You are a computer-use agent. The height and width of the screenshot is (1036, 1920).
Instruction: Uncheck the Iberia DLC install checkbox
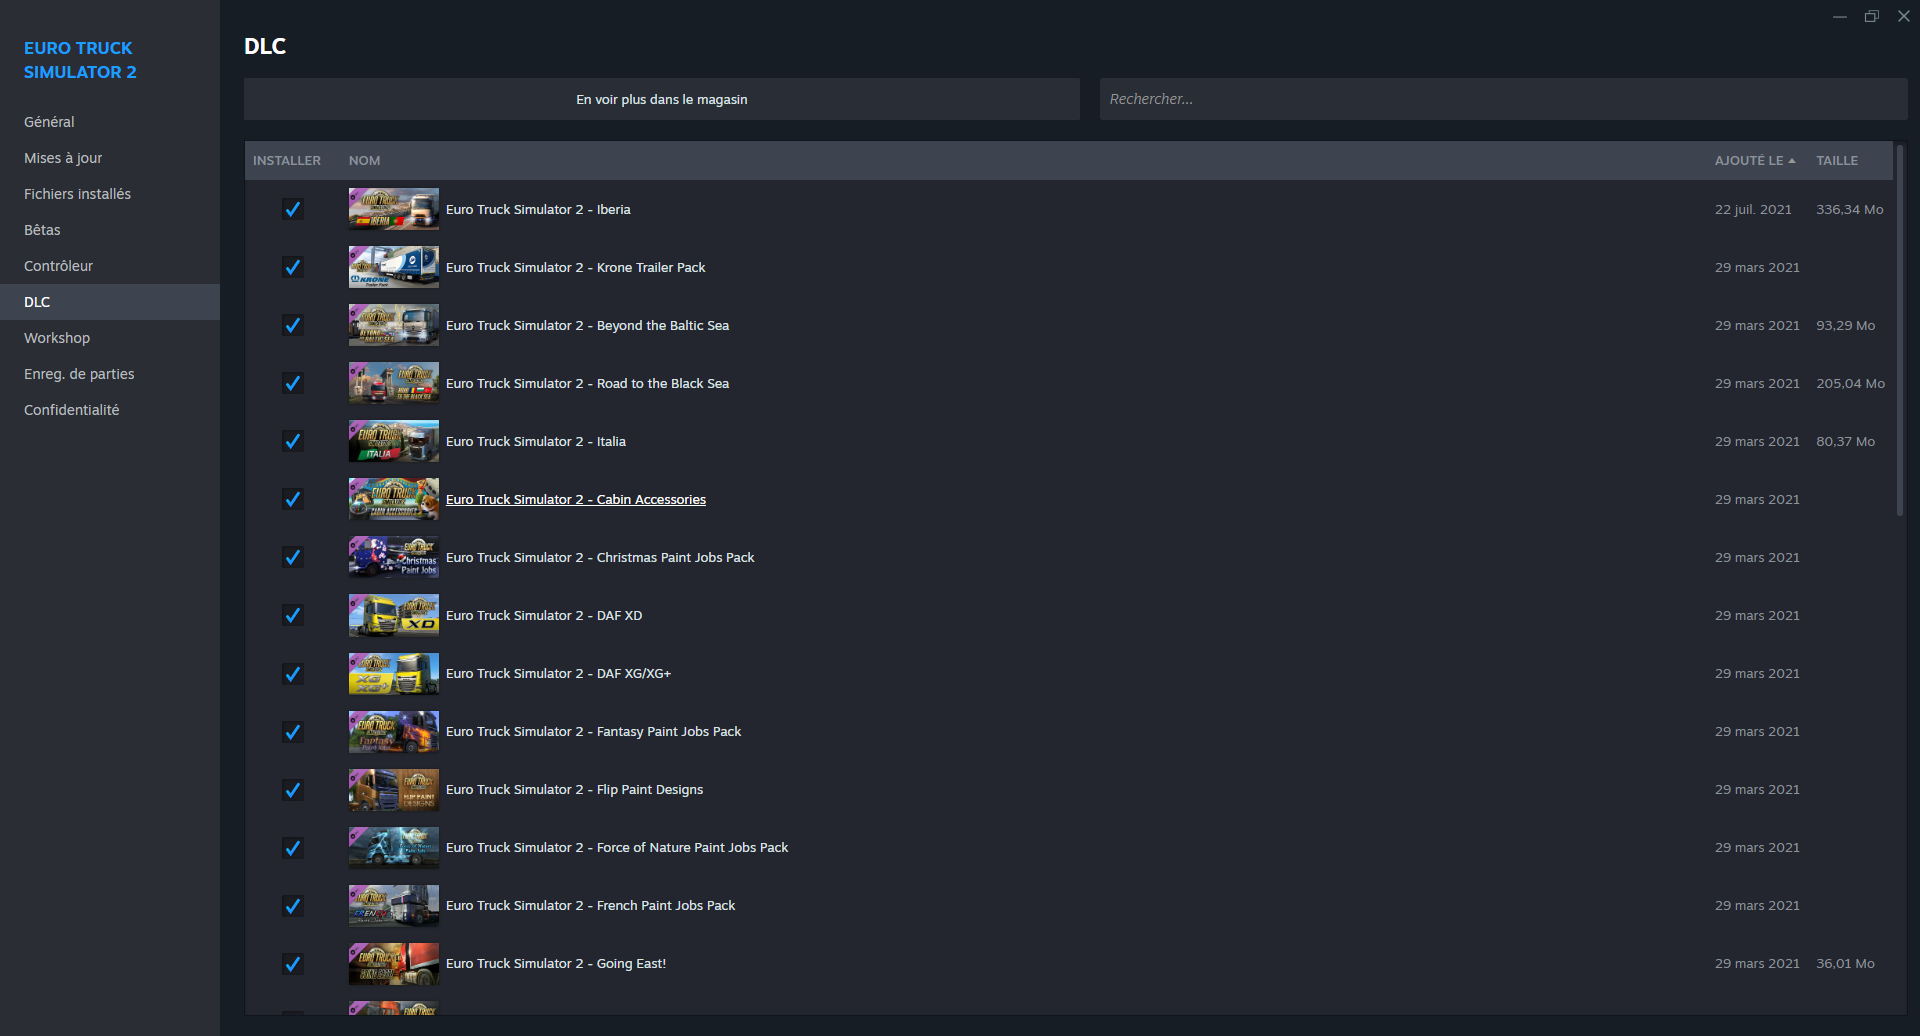(x=292, y=209)
